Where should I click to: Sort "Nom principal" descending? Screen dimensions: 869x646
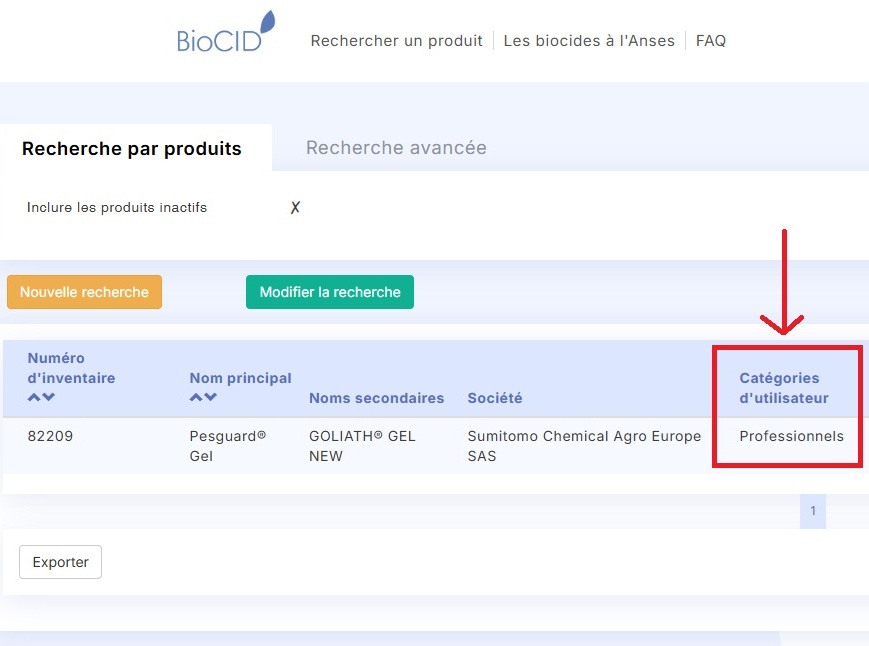click(210, 396)
